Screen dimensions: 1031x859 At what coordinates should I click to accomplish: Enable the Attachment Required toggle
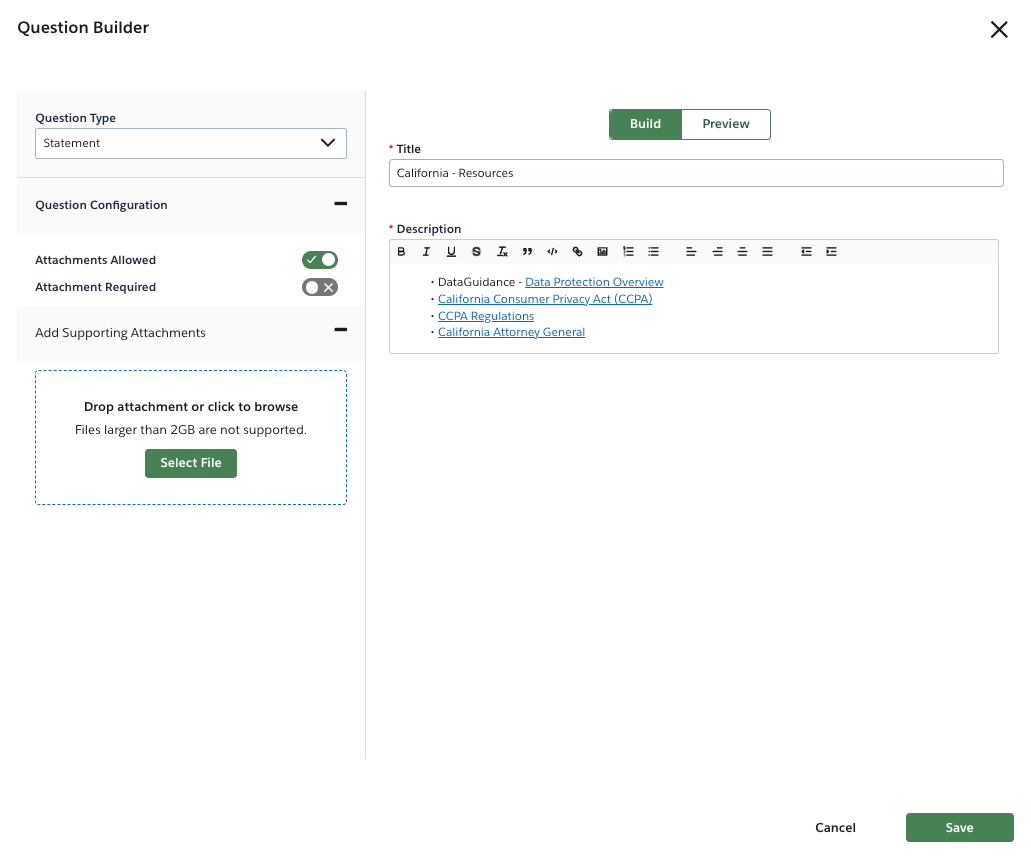click(319, 287)
